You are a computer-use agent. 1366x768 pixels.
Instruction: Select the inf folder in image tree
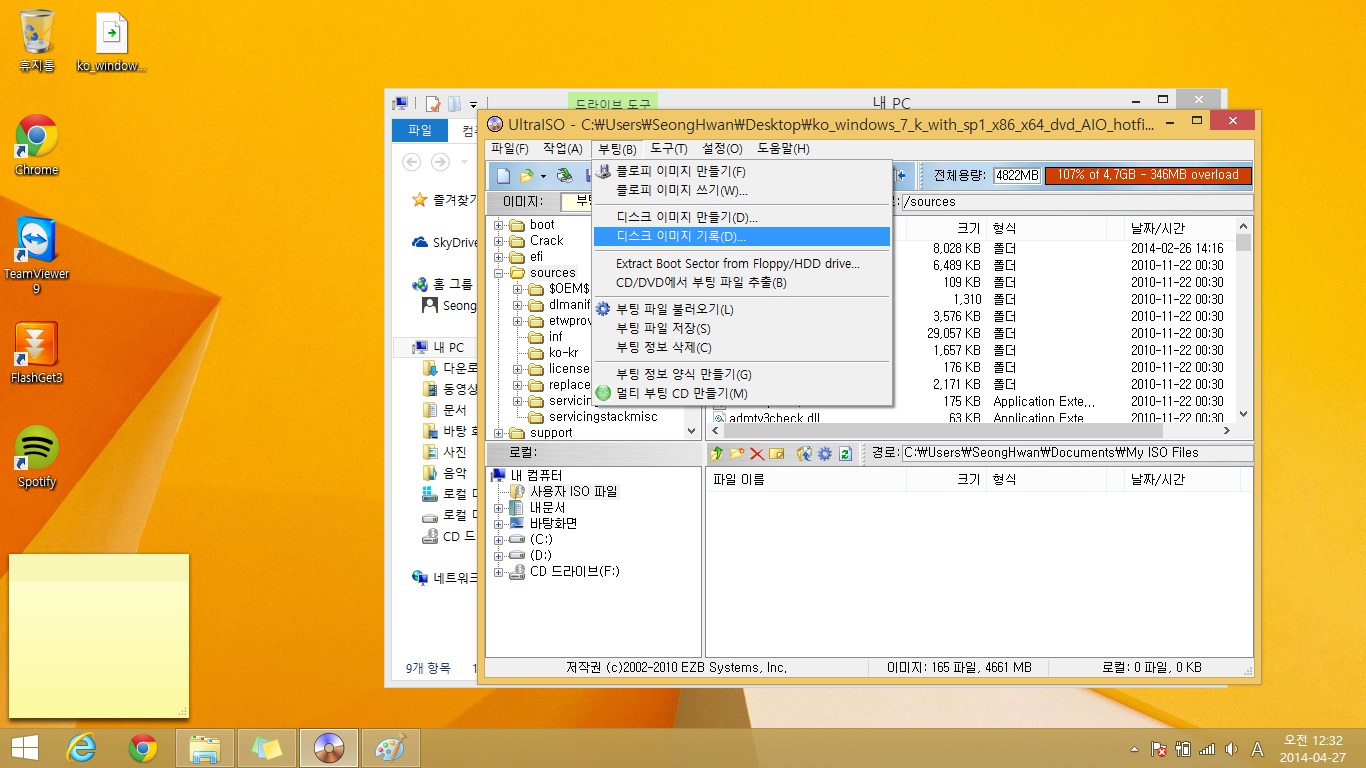tap(556, 337)
